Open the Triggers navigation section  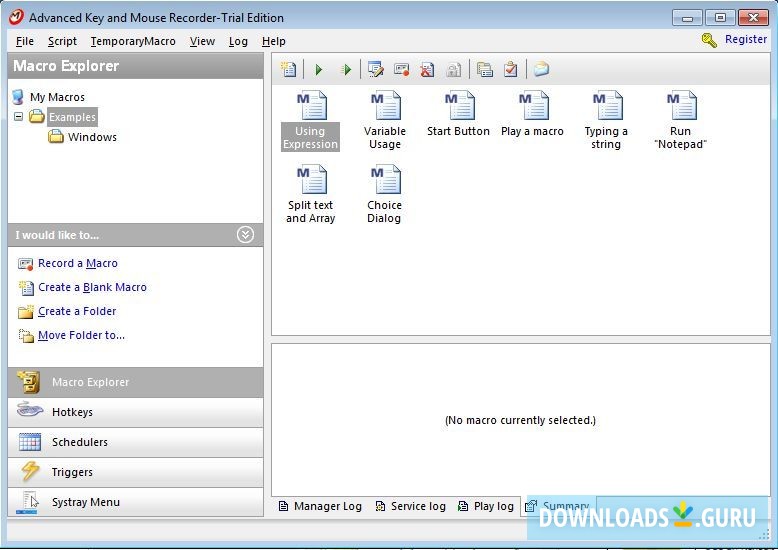tap(135, 472)
